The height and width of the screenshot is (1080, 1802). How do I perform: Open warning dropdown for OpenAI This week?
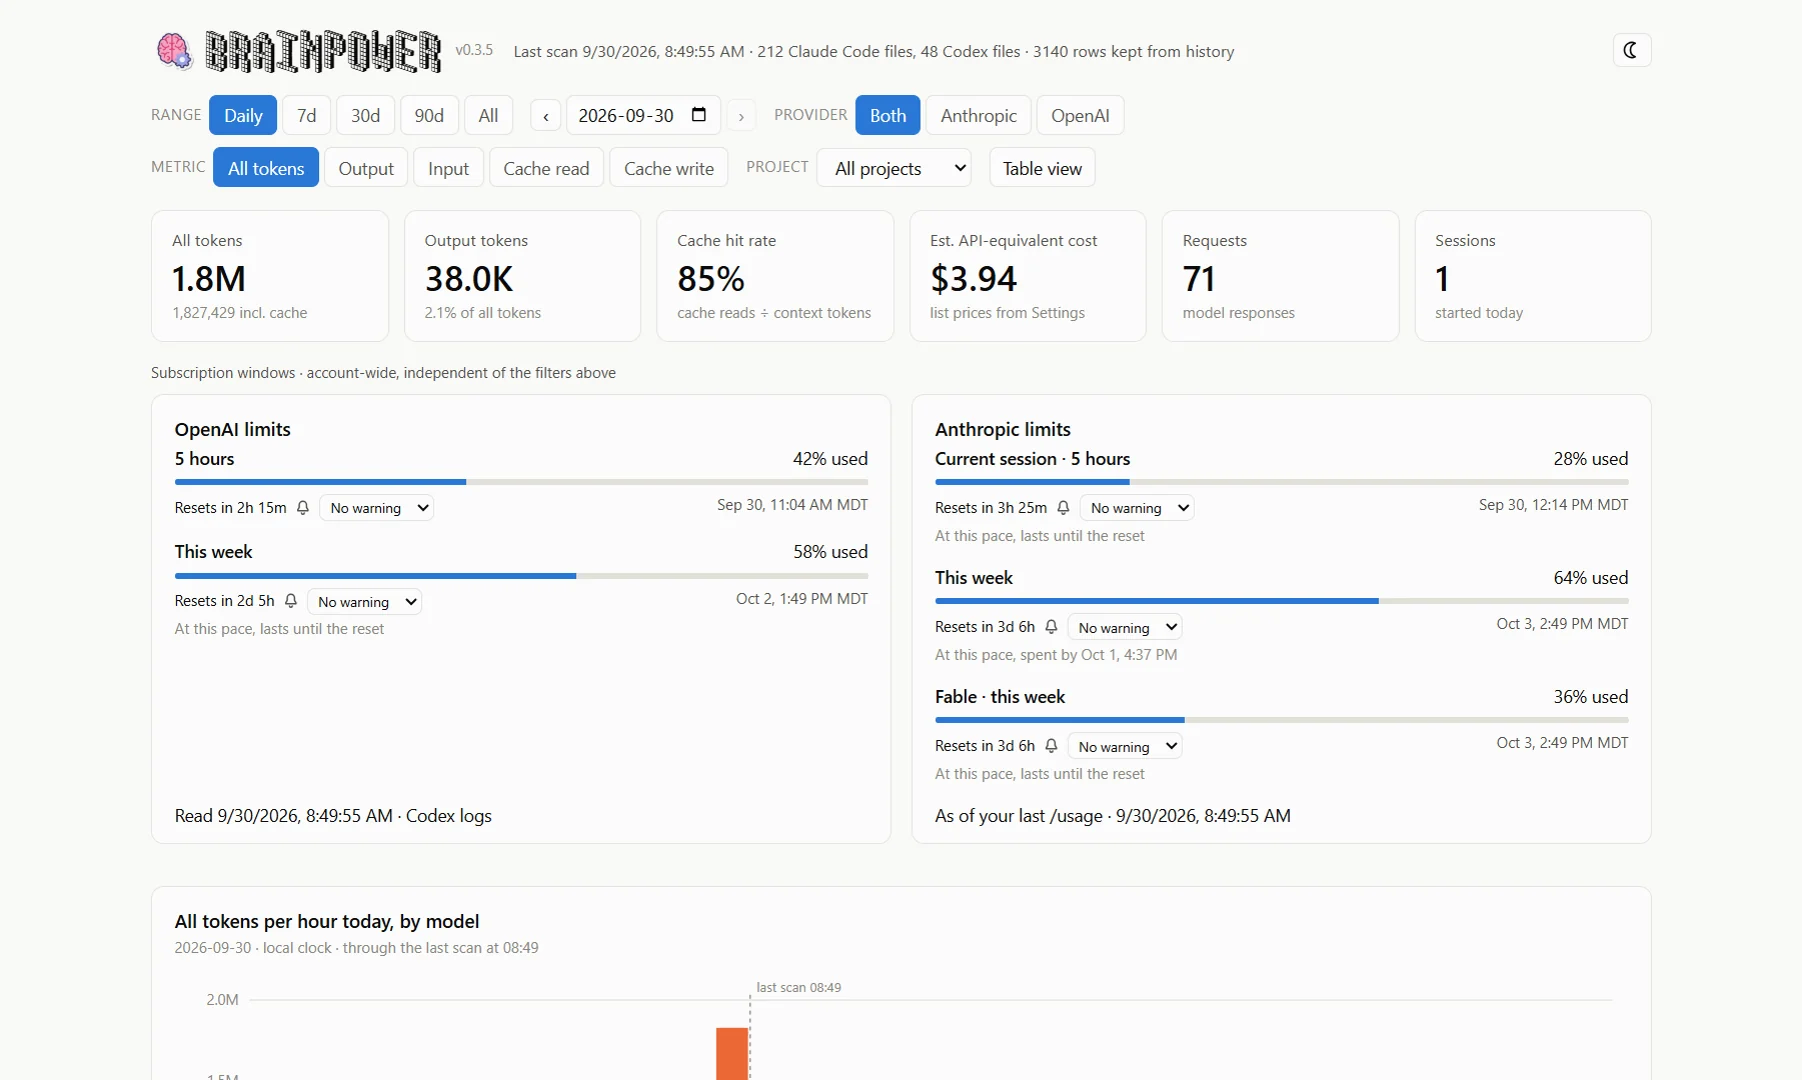[364, 602]
